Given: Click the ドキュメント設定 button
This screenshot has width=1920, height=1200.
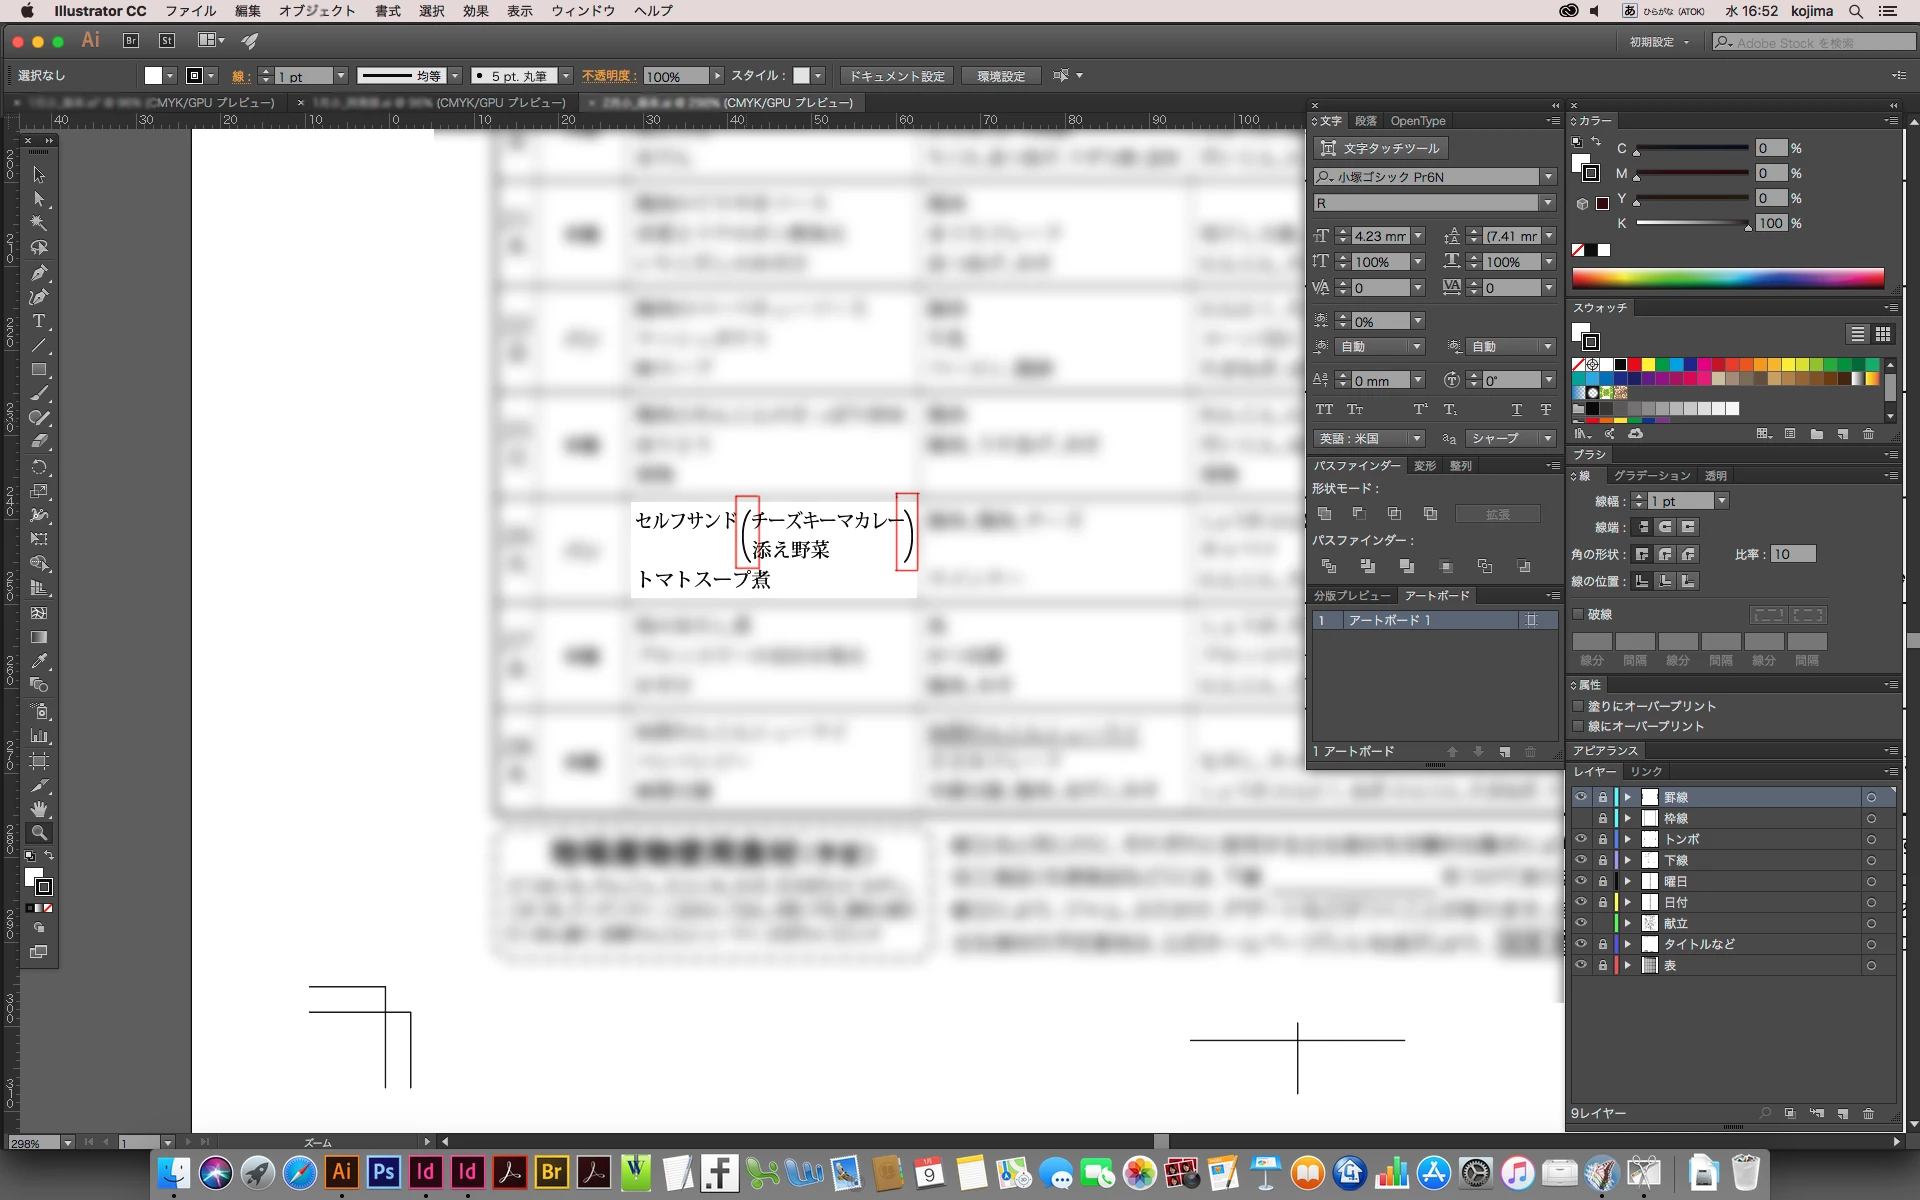Looking at the screenshot, I should click(x=897, y=76).
